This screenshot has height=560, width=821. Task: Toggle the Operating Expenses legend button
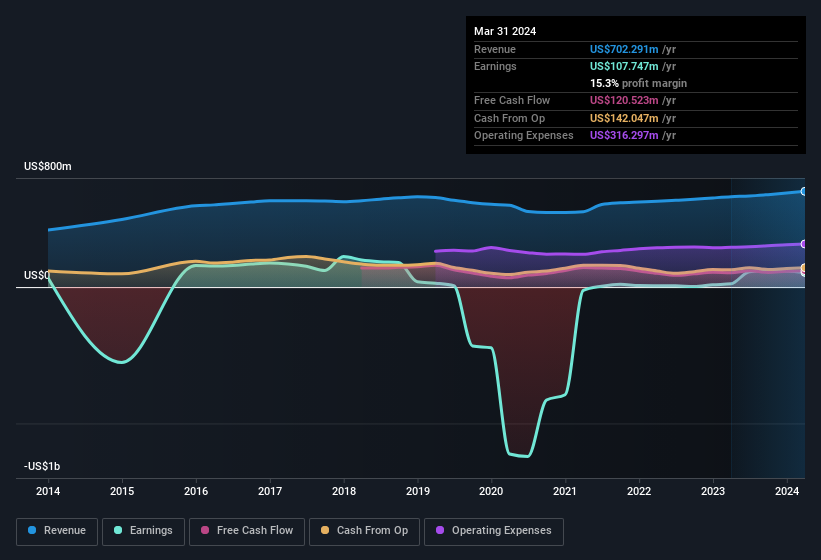(494, 531)
